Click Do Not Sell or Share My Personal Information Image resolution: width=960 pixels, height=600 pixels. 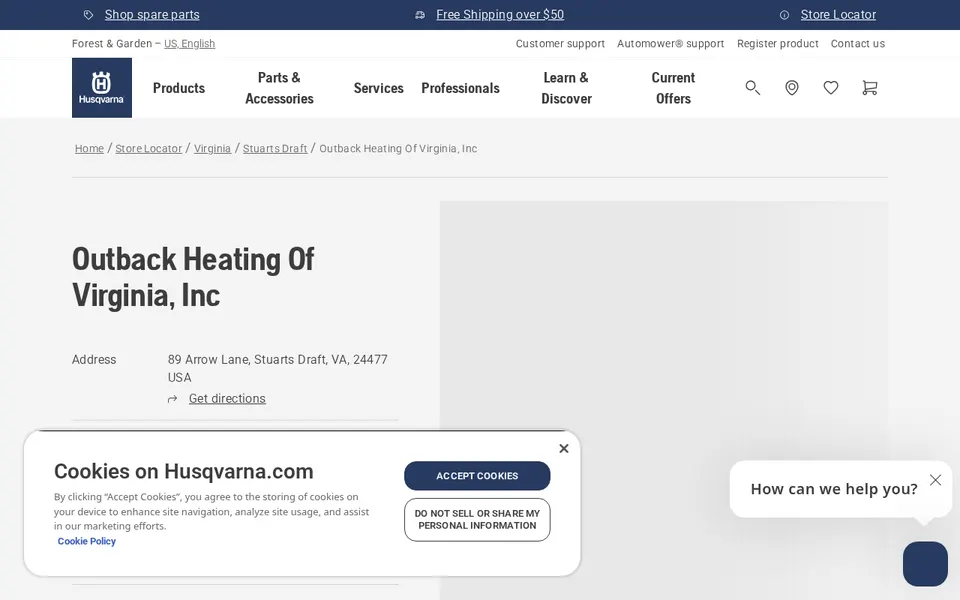[477, 520]
